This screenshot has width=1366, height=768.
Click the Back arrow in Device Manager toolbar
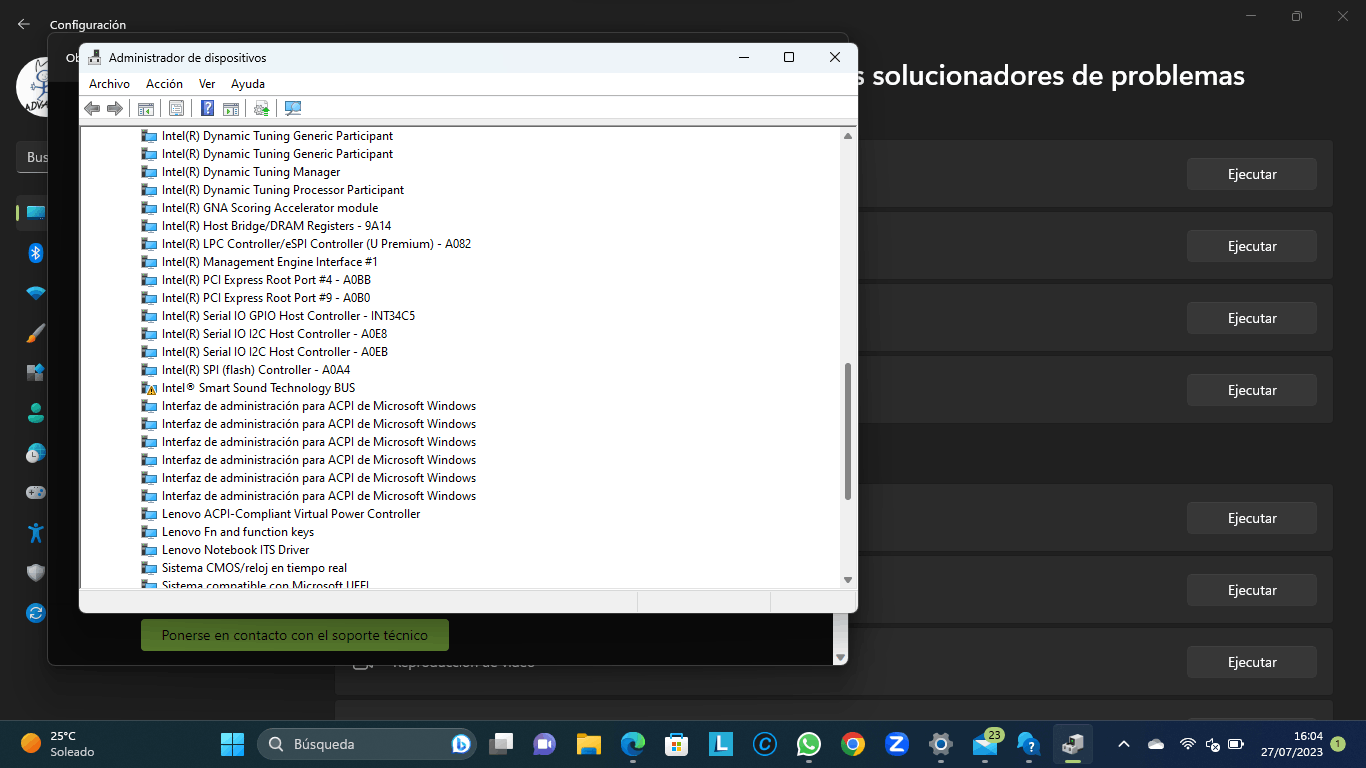coord(92,108)
